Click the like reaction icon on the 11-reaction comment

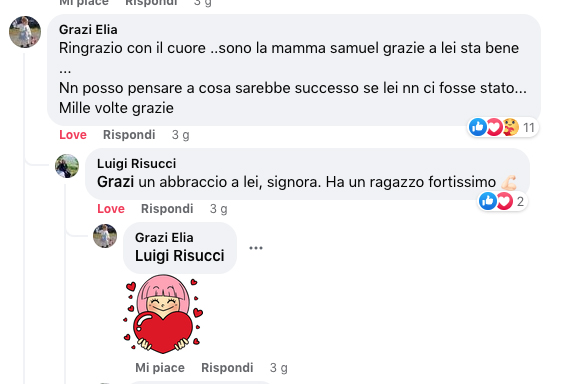478,127
